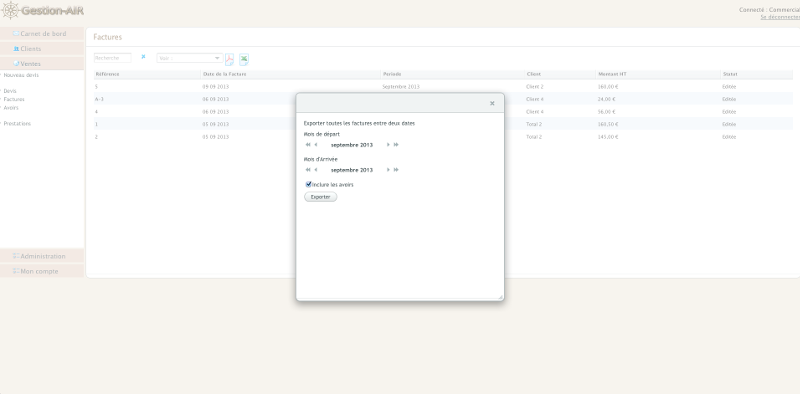Open the Administration menu section
Viewport: 800px width, 394px height.
(x=42, y=256)
